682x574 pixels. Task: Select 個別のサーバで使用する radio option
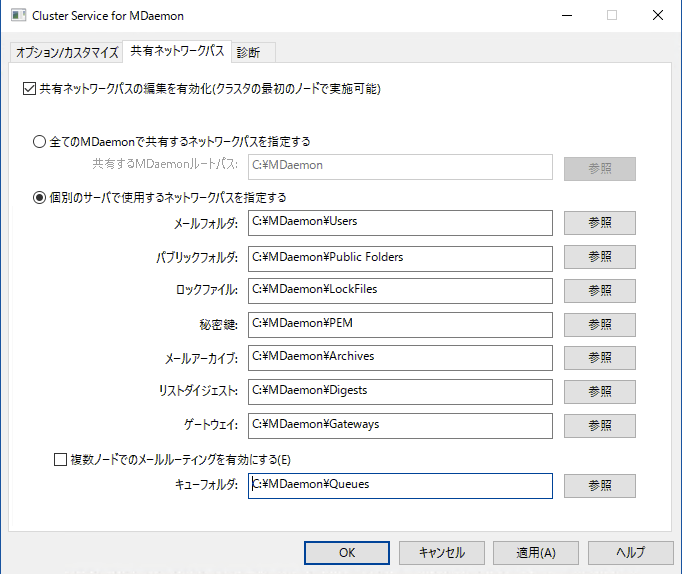(40, 197)
